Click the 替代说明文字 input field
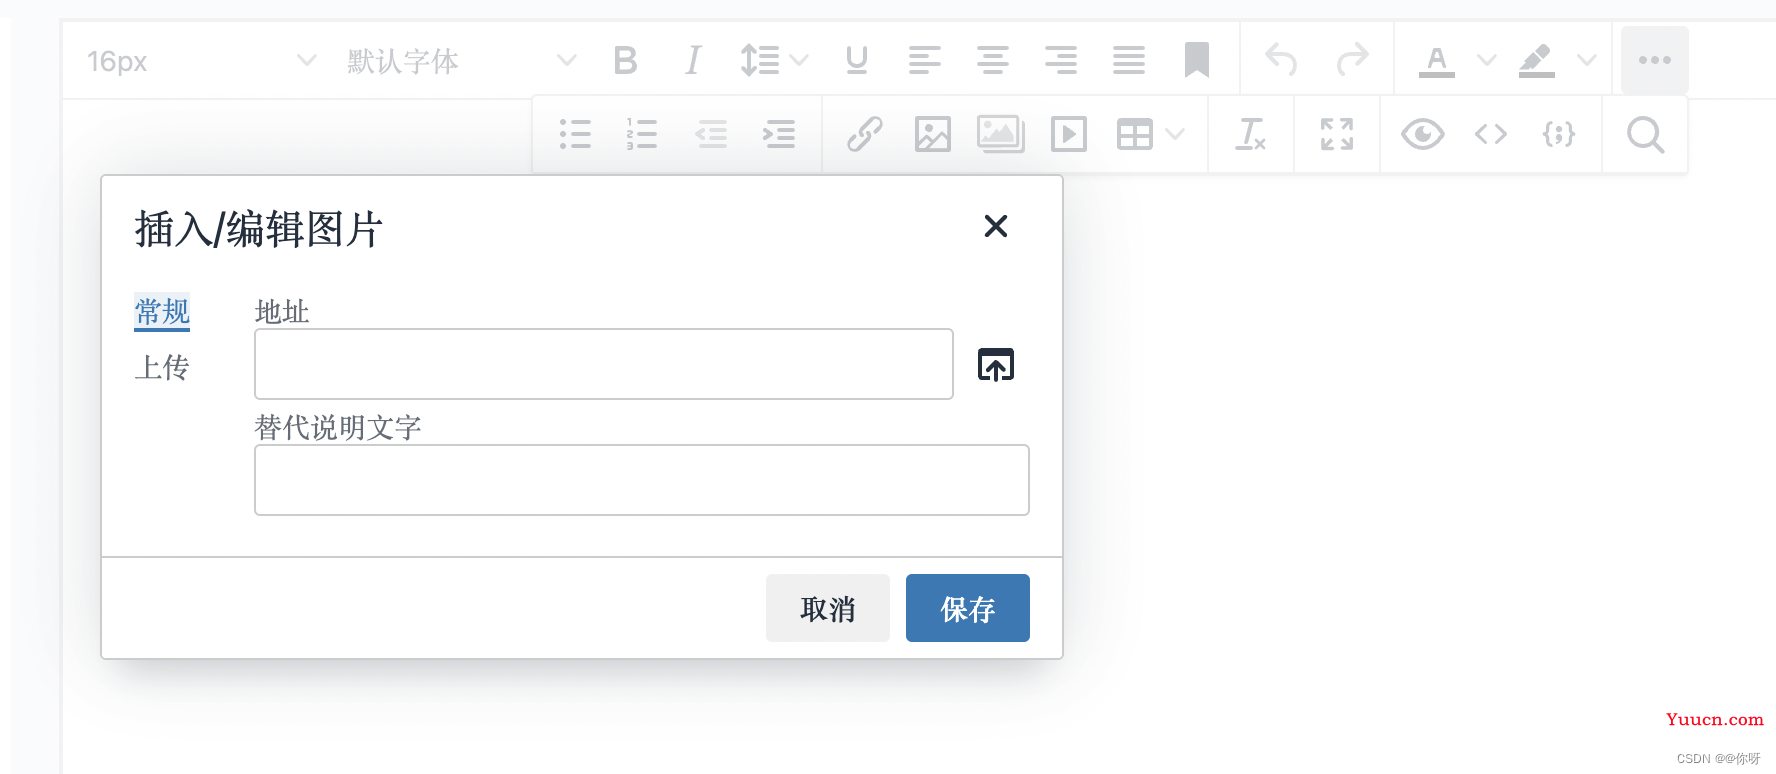1776x774 pixels. [642, 480]
